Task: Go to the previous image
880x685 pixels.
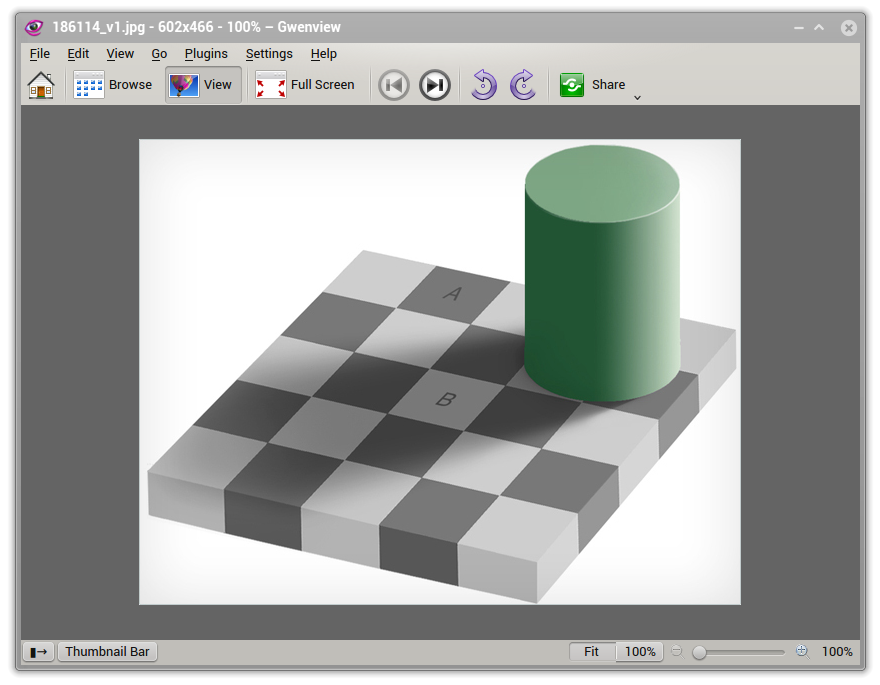Action: tap(394, 85)
